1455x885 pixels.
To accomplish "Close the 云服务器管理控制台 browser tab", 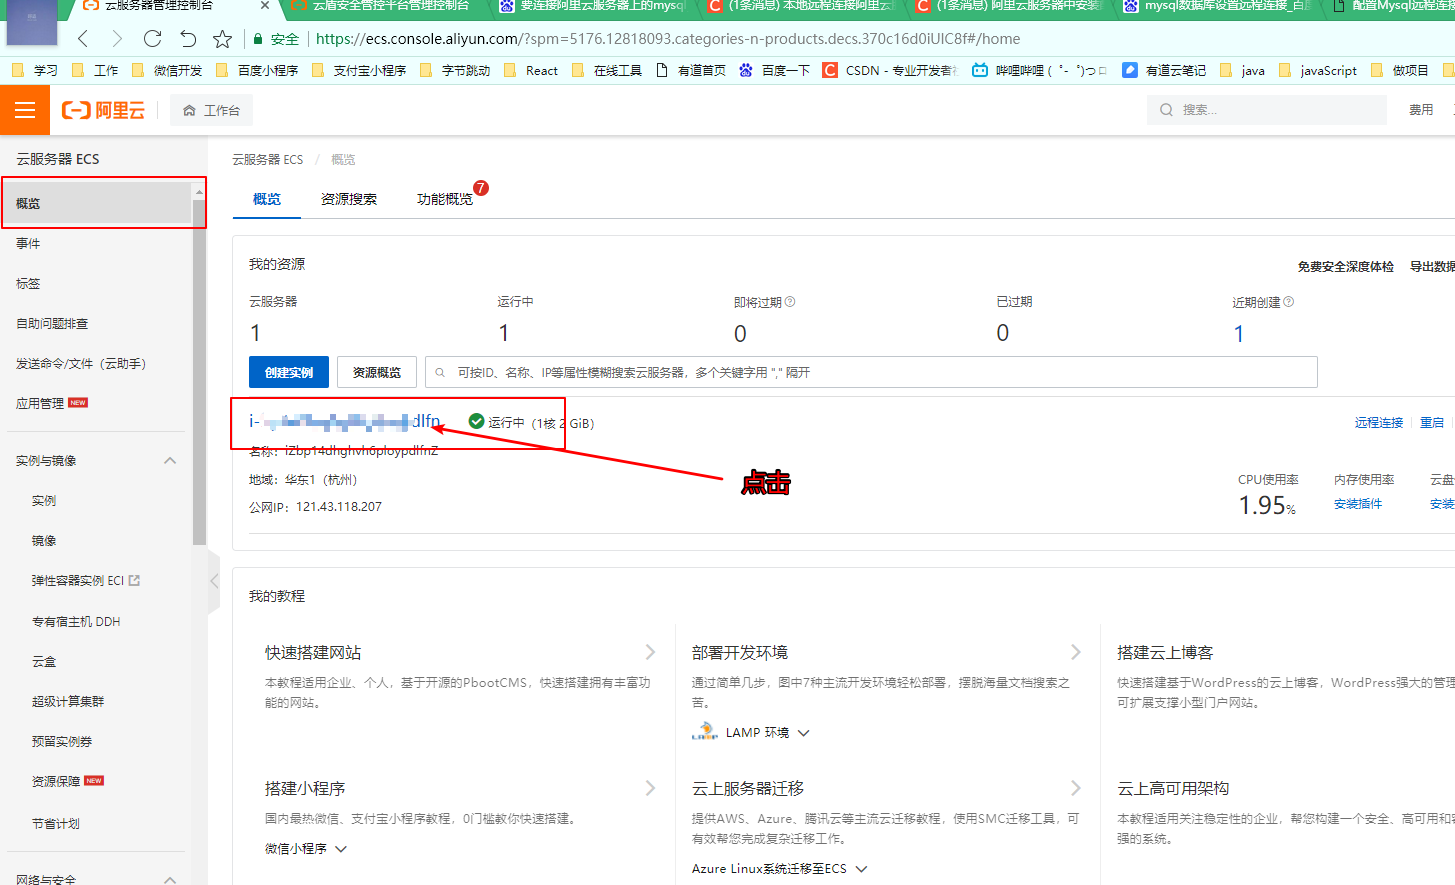I will tap(264, 5).
